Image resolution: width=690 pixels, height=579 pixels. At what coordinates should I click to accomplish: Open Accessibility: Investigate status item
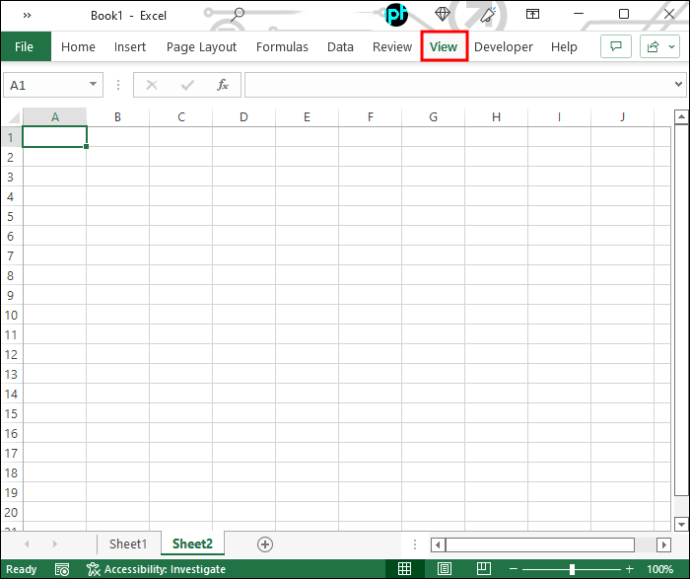pos(156,569)
